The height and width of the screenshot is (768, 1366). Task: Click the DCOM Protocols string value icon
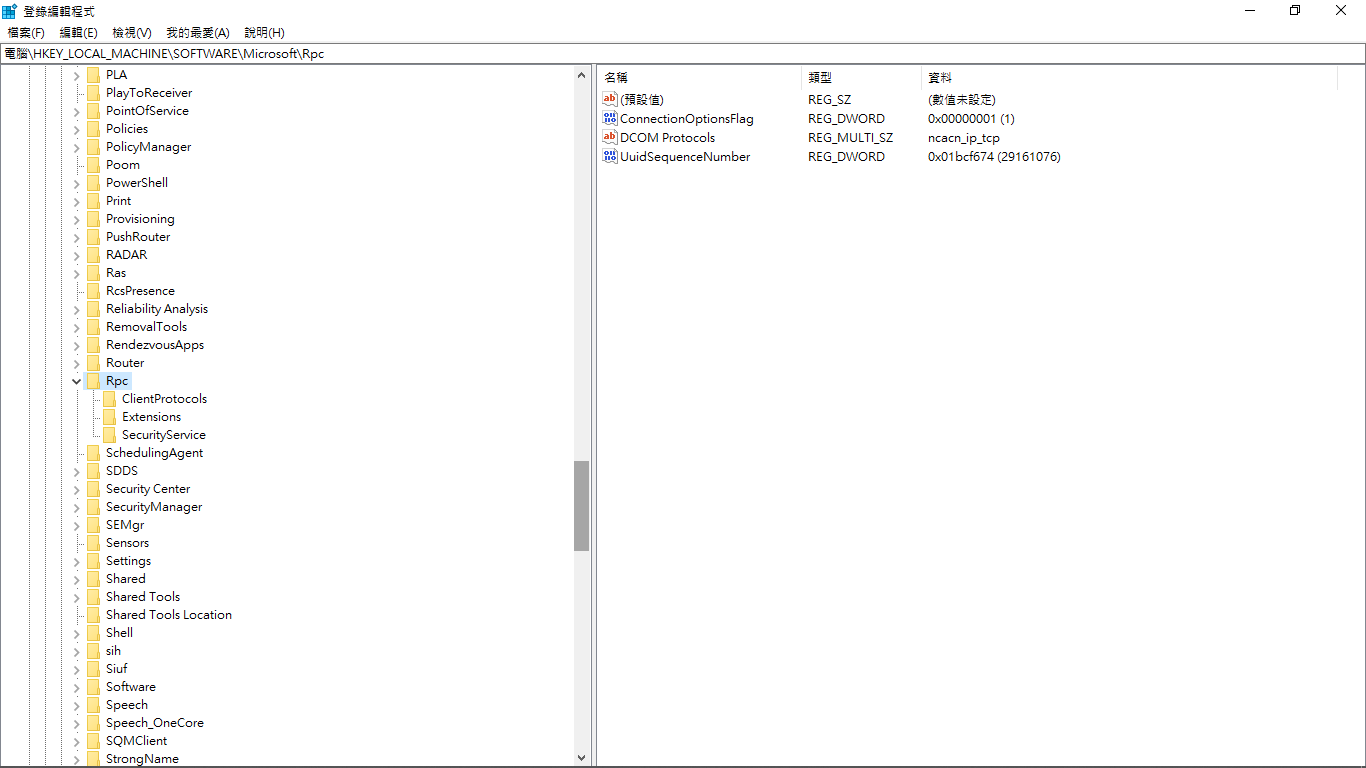coord(610,137)
